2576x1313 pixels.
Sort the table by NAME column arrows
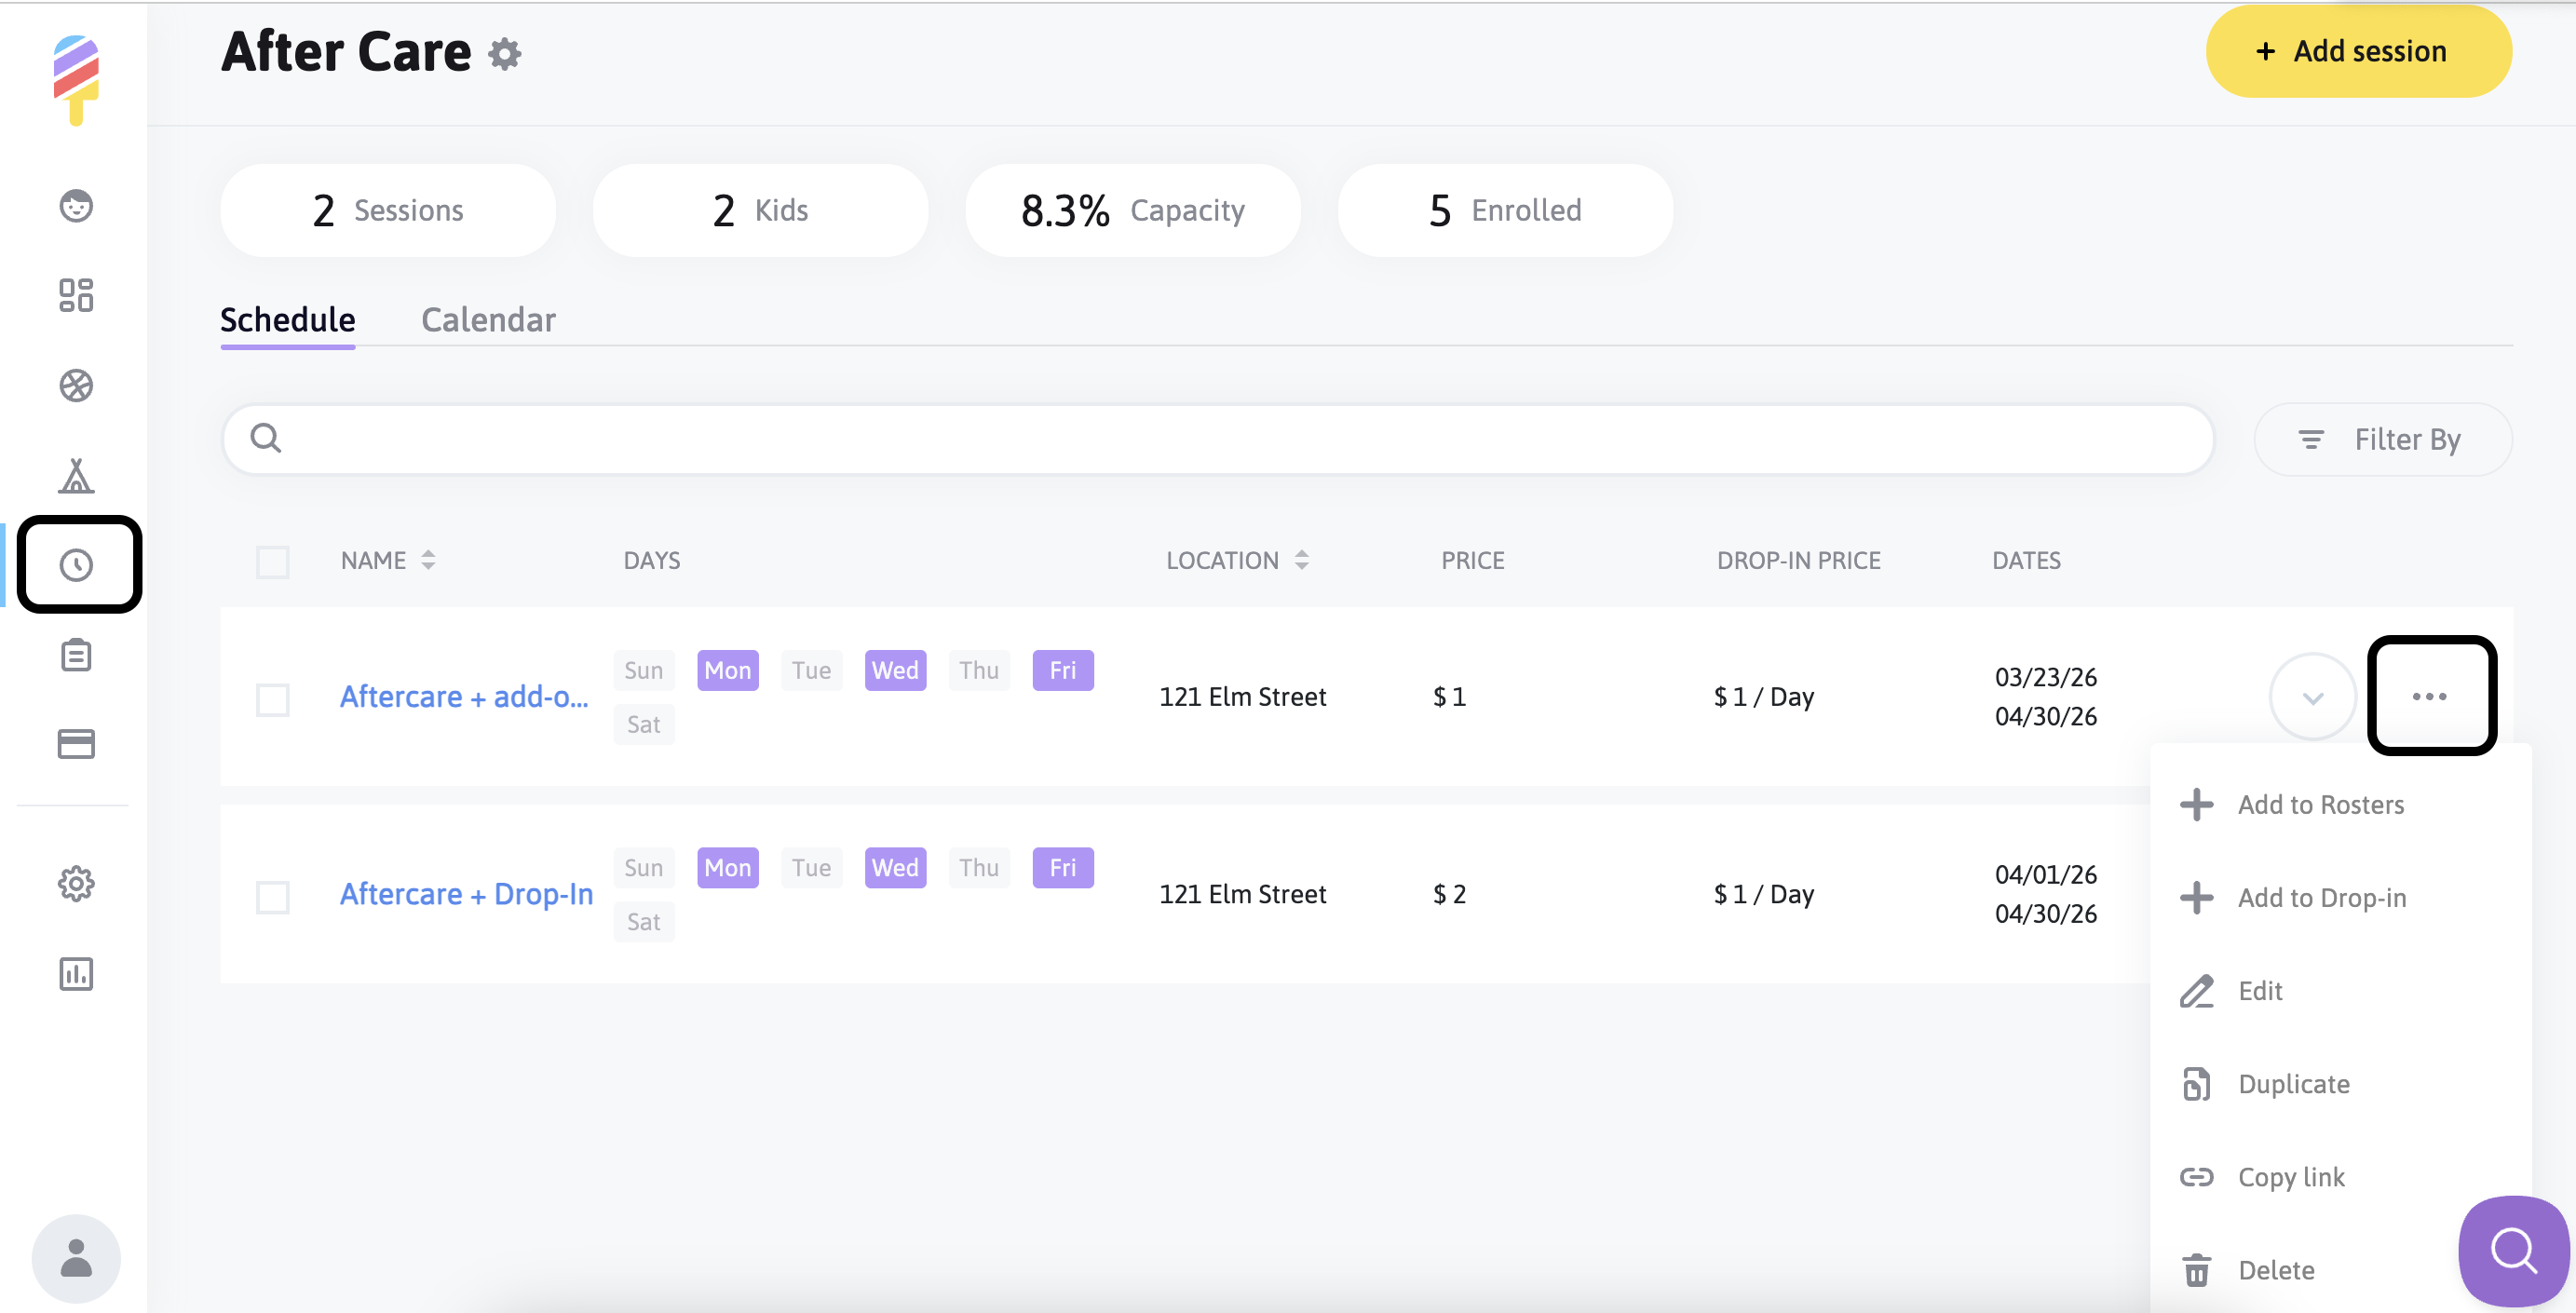(428, 560)
